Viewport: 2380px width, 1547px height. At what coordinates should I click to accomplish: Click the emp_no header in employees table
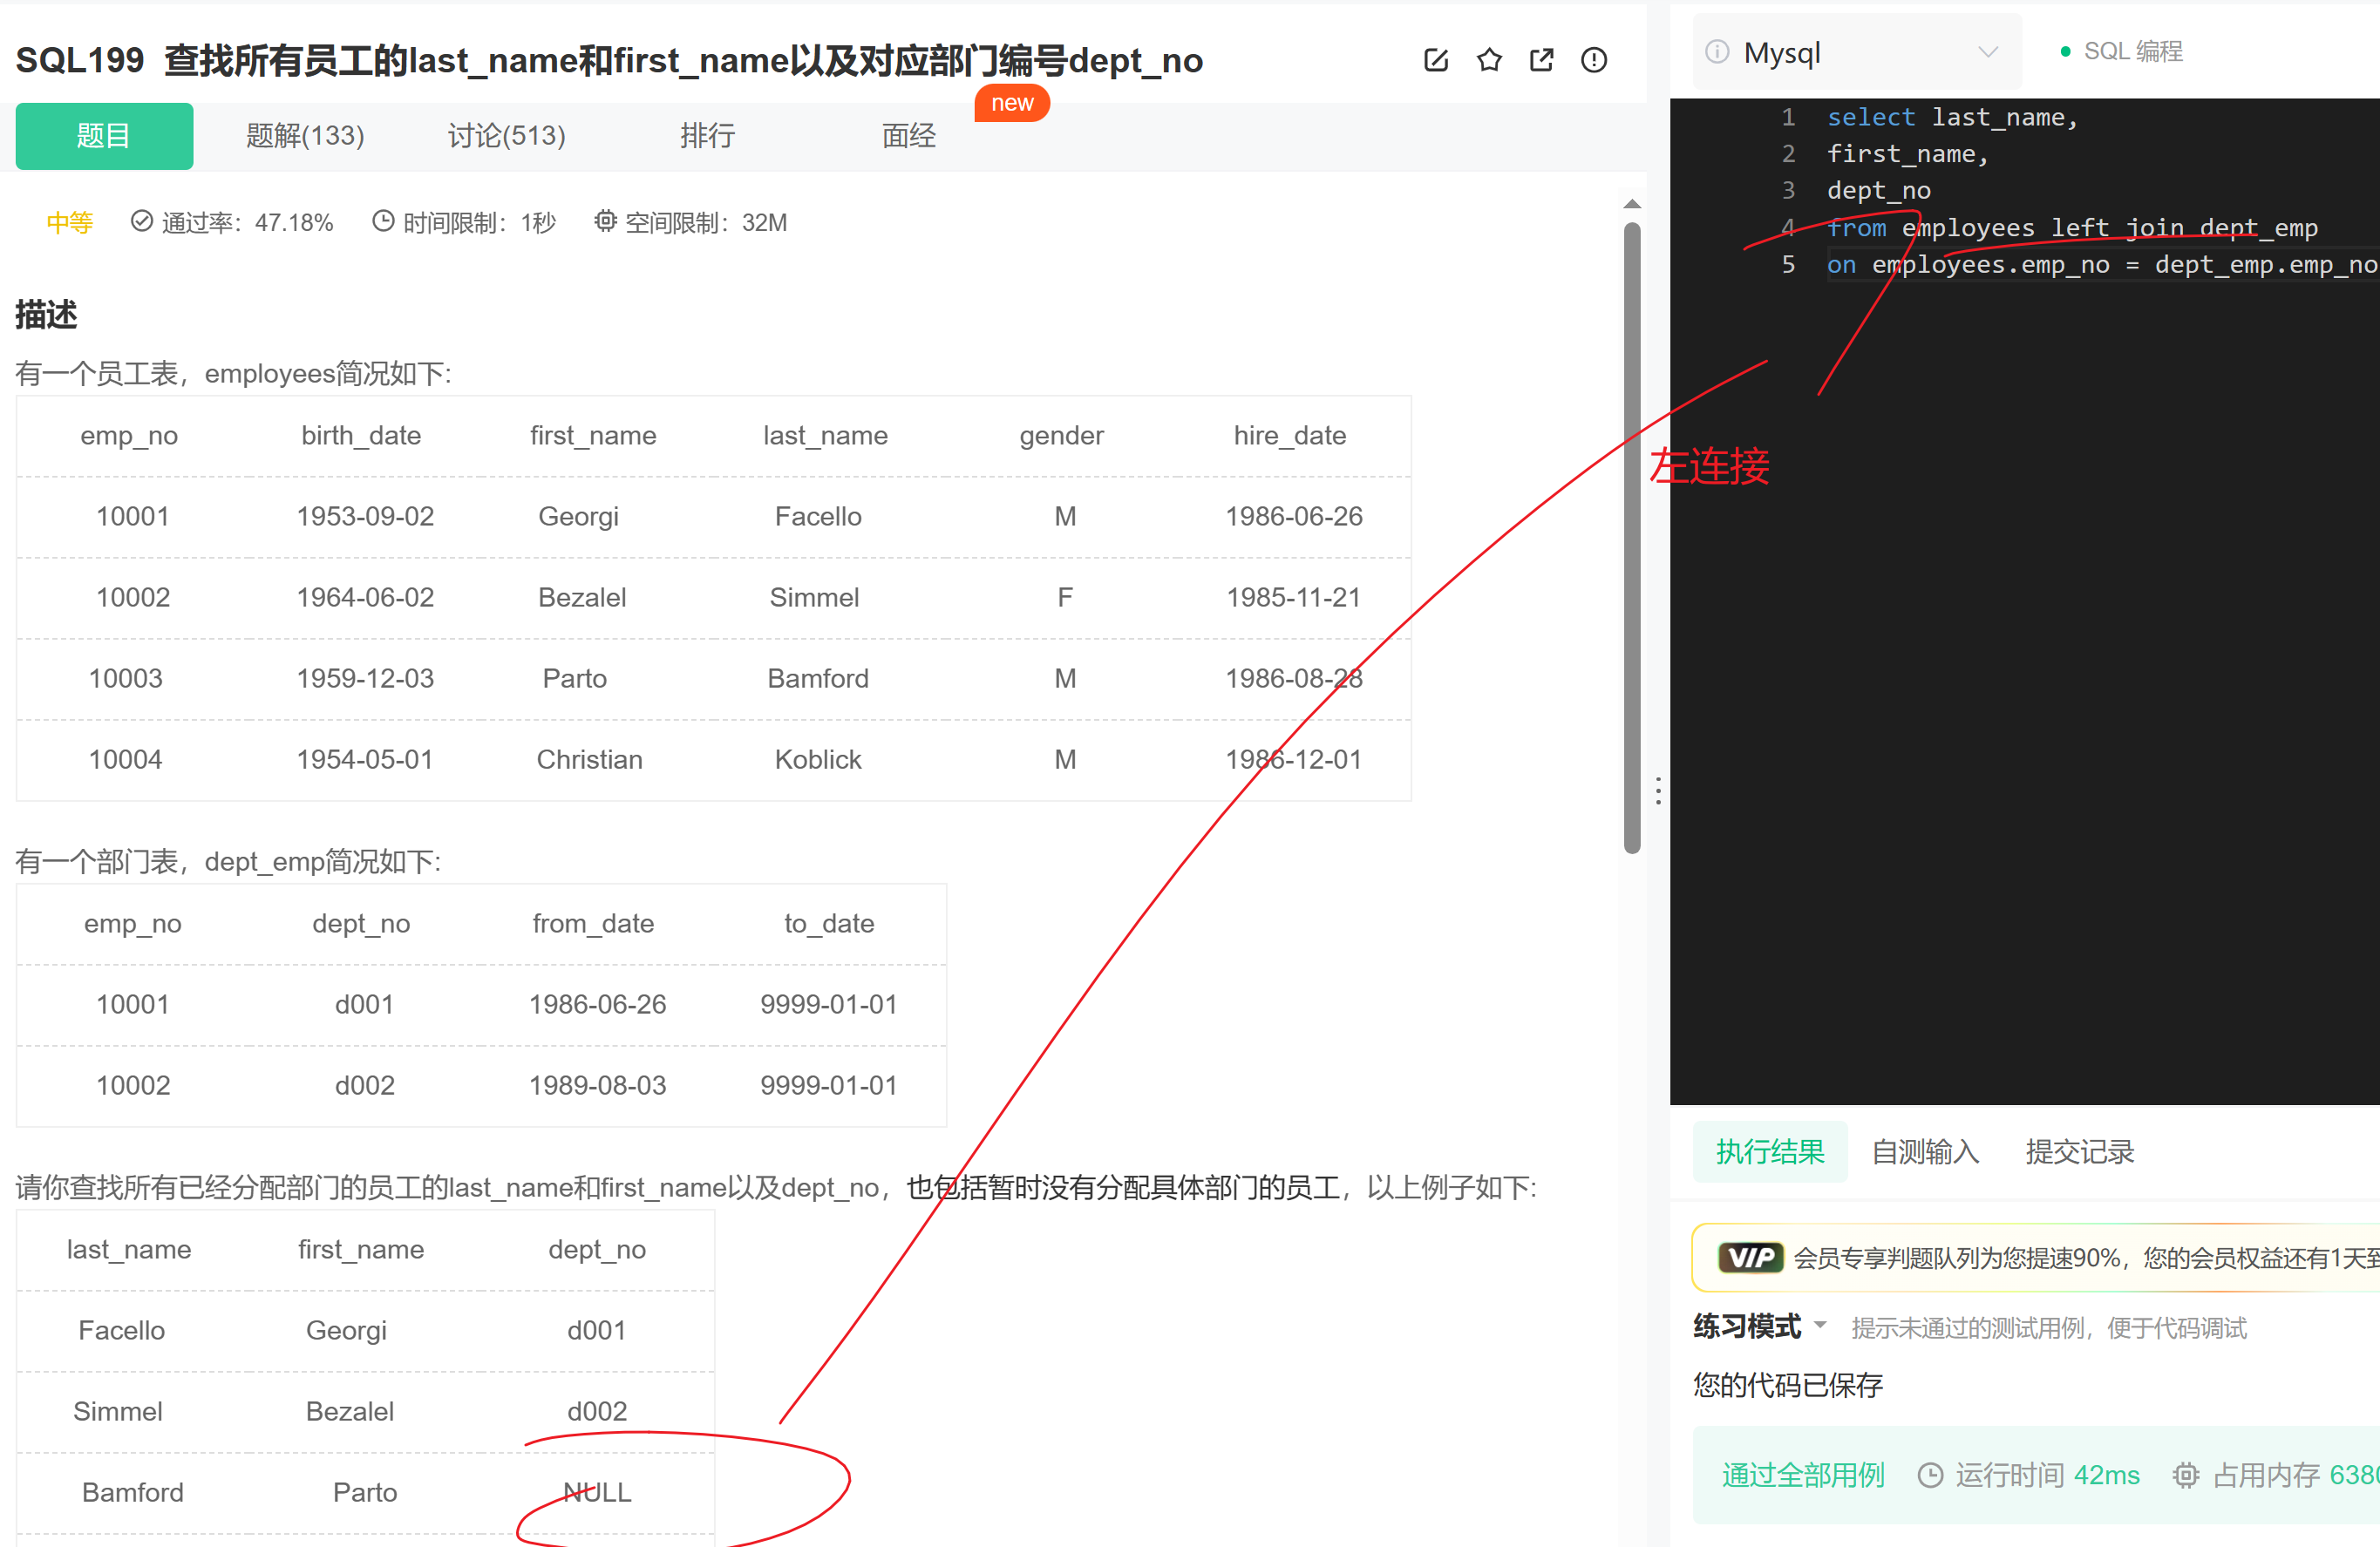(129, 435)
